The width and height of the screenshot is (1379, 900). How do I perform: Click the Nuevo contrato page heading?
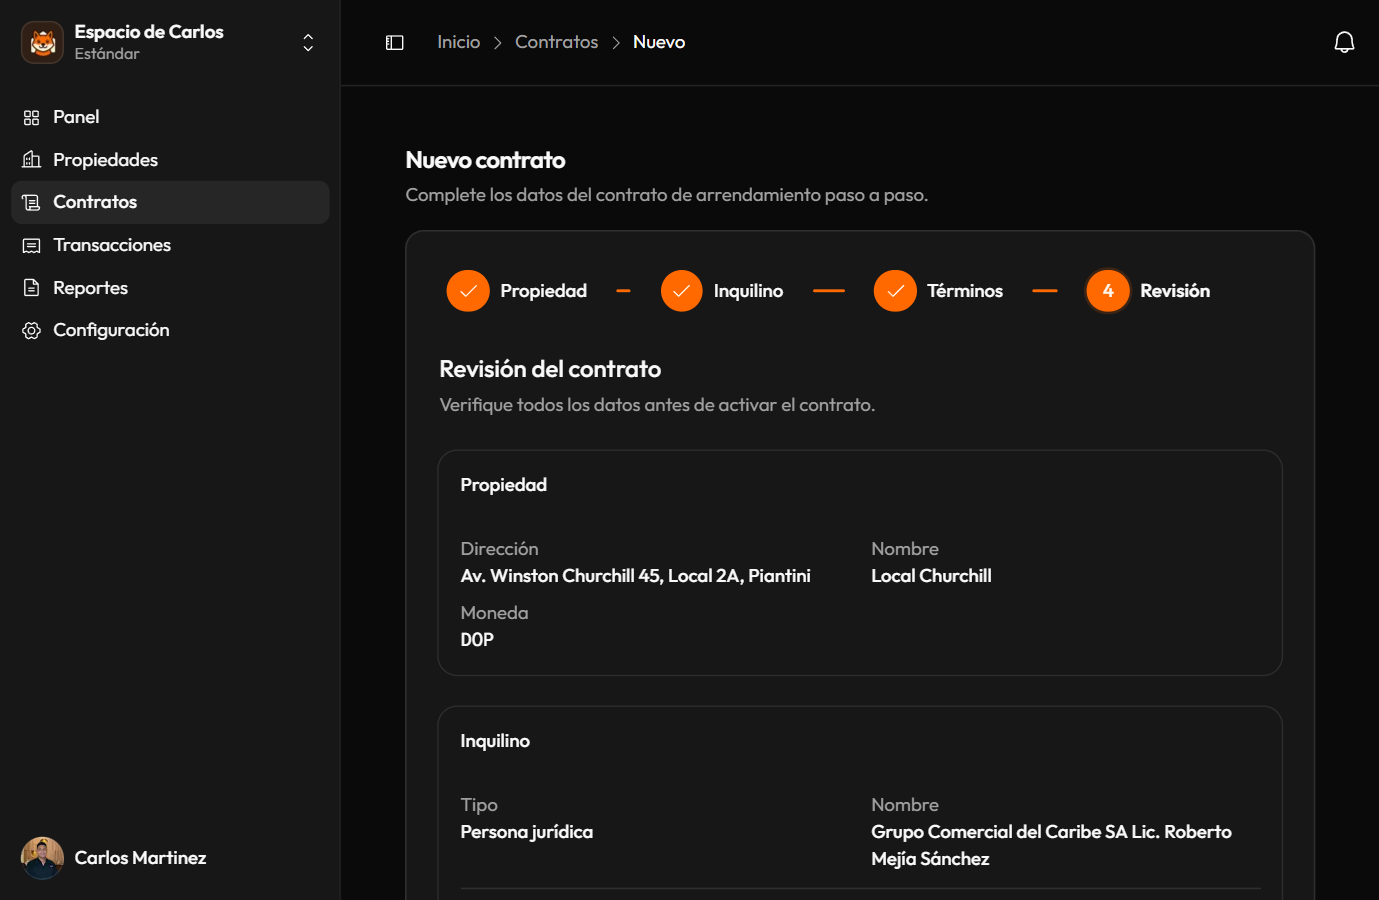point(486,160)
